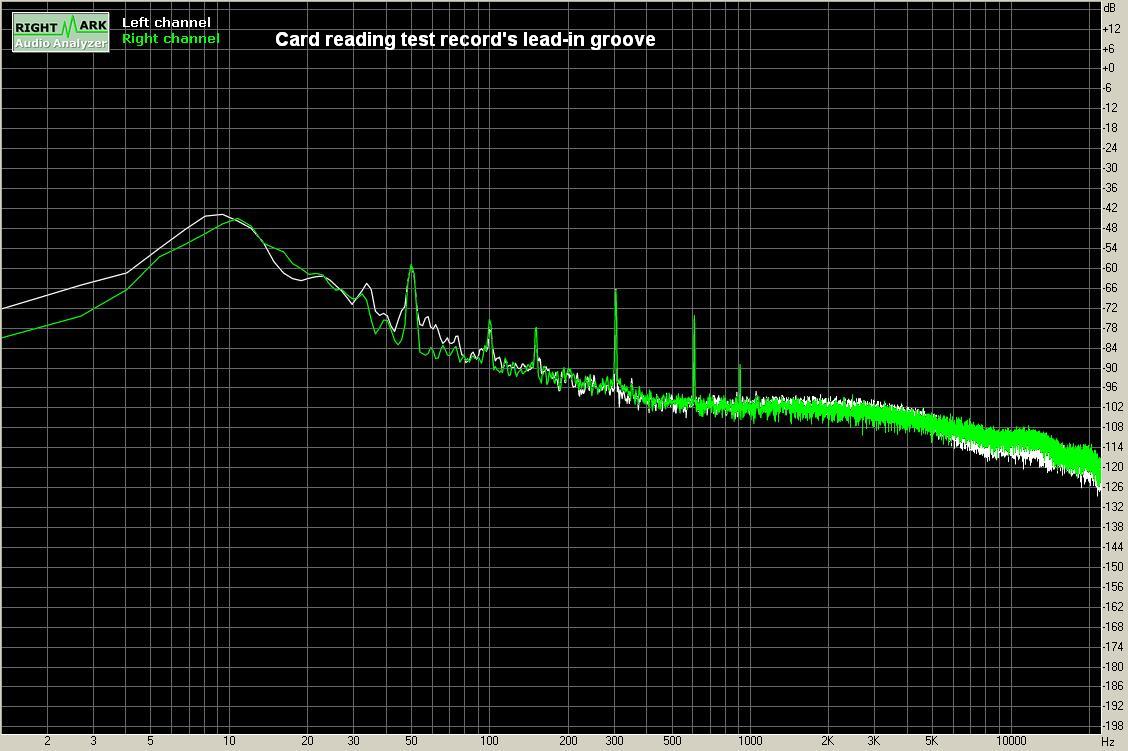Click the 100 Hz frequency axis label
Screen dimensions: 1128x751
pyautogui.click(x=489, y=741)
